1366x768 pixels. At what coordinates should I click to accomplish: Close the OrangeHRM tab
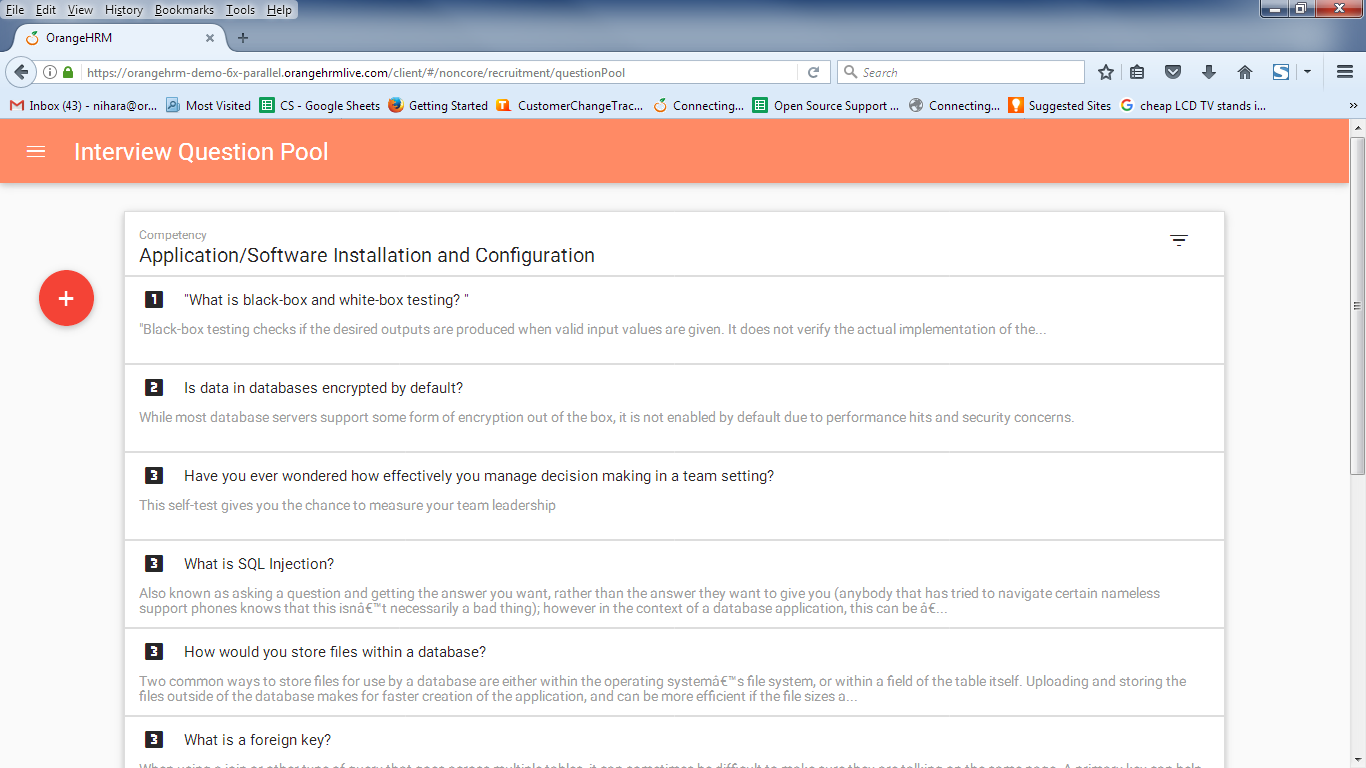[210, 38]
